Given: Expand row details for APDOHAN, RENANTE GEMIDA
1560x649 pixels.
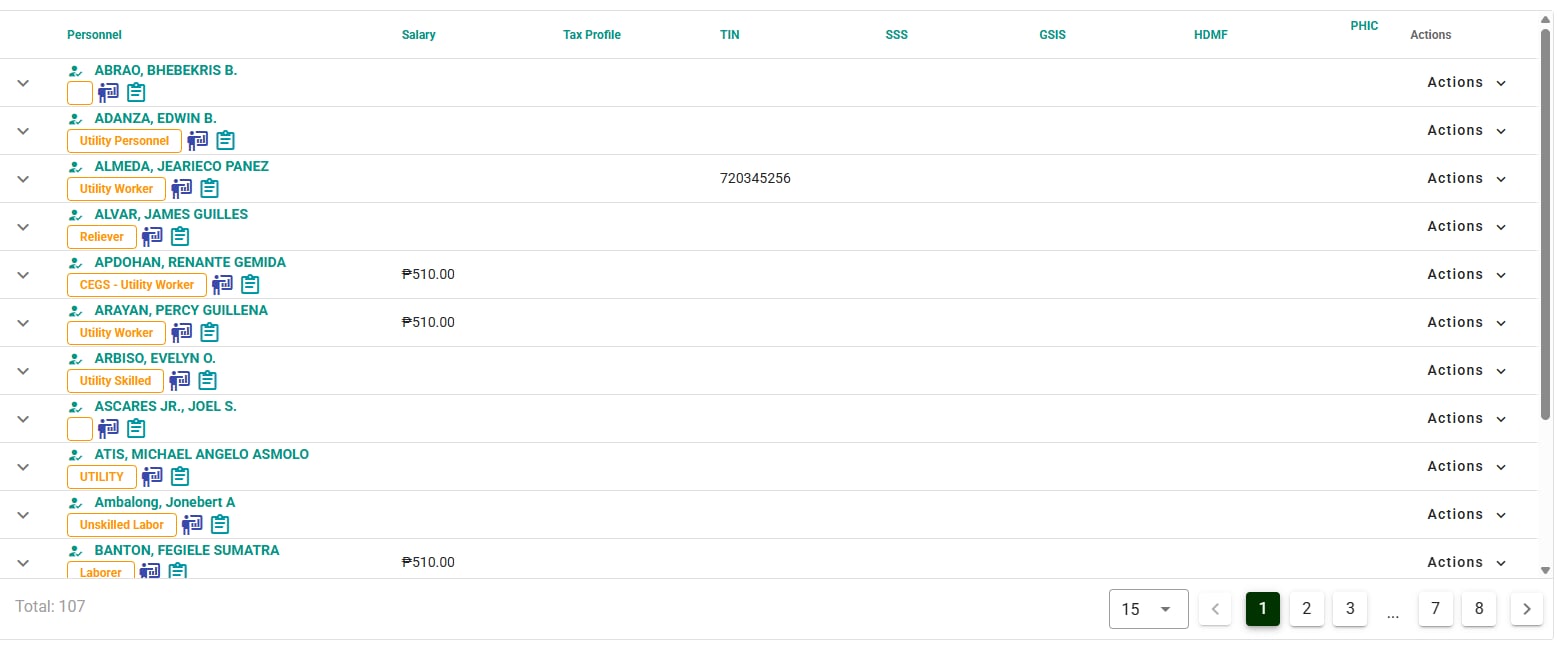Looking at the screenshot, I should 24,275.
